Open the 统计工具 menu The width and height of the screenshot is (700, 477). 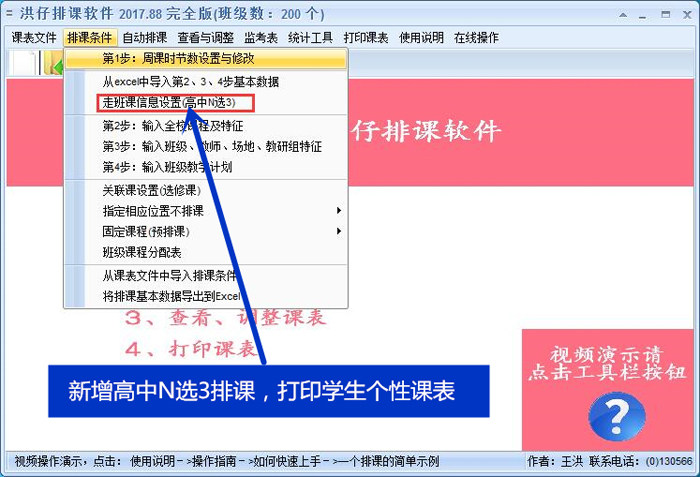310,38
